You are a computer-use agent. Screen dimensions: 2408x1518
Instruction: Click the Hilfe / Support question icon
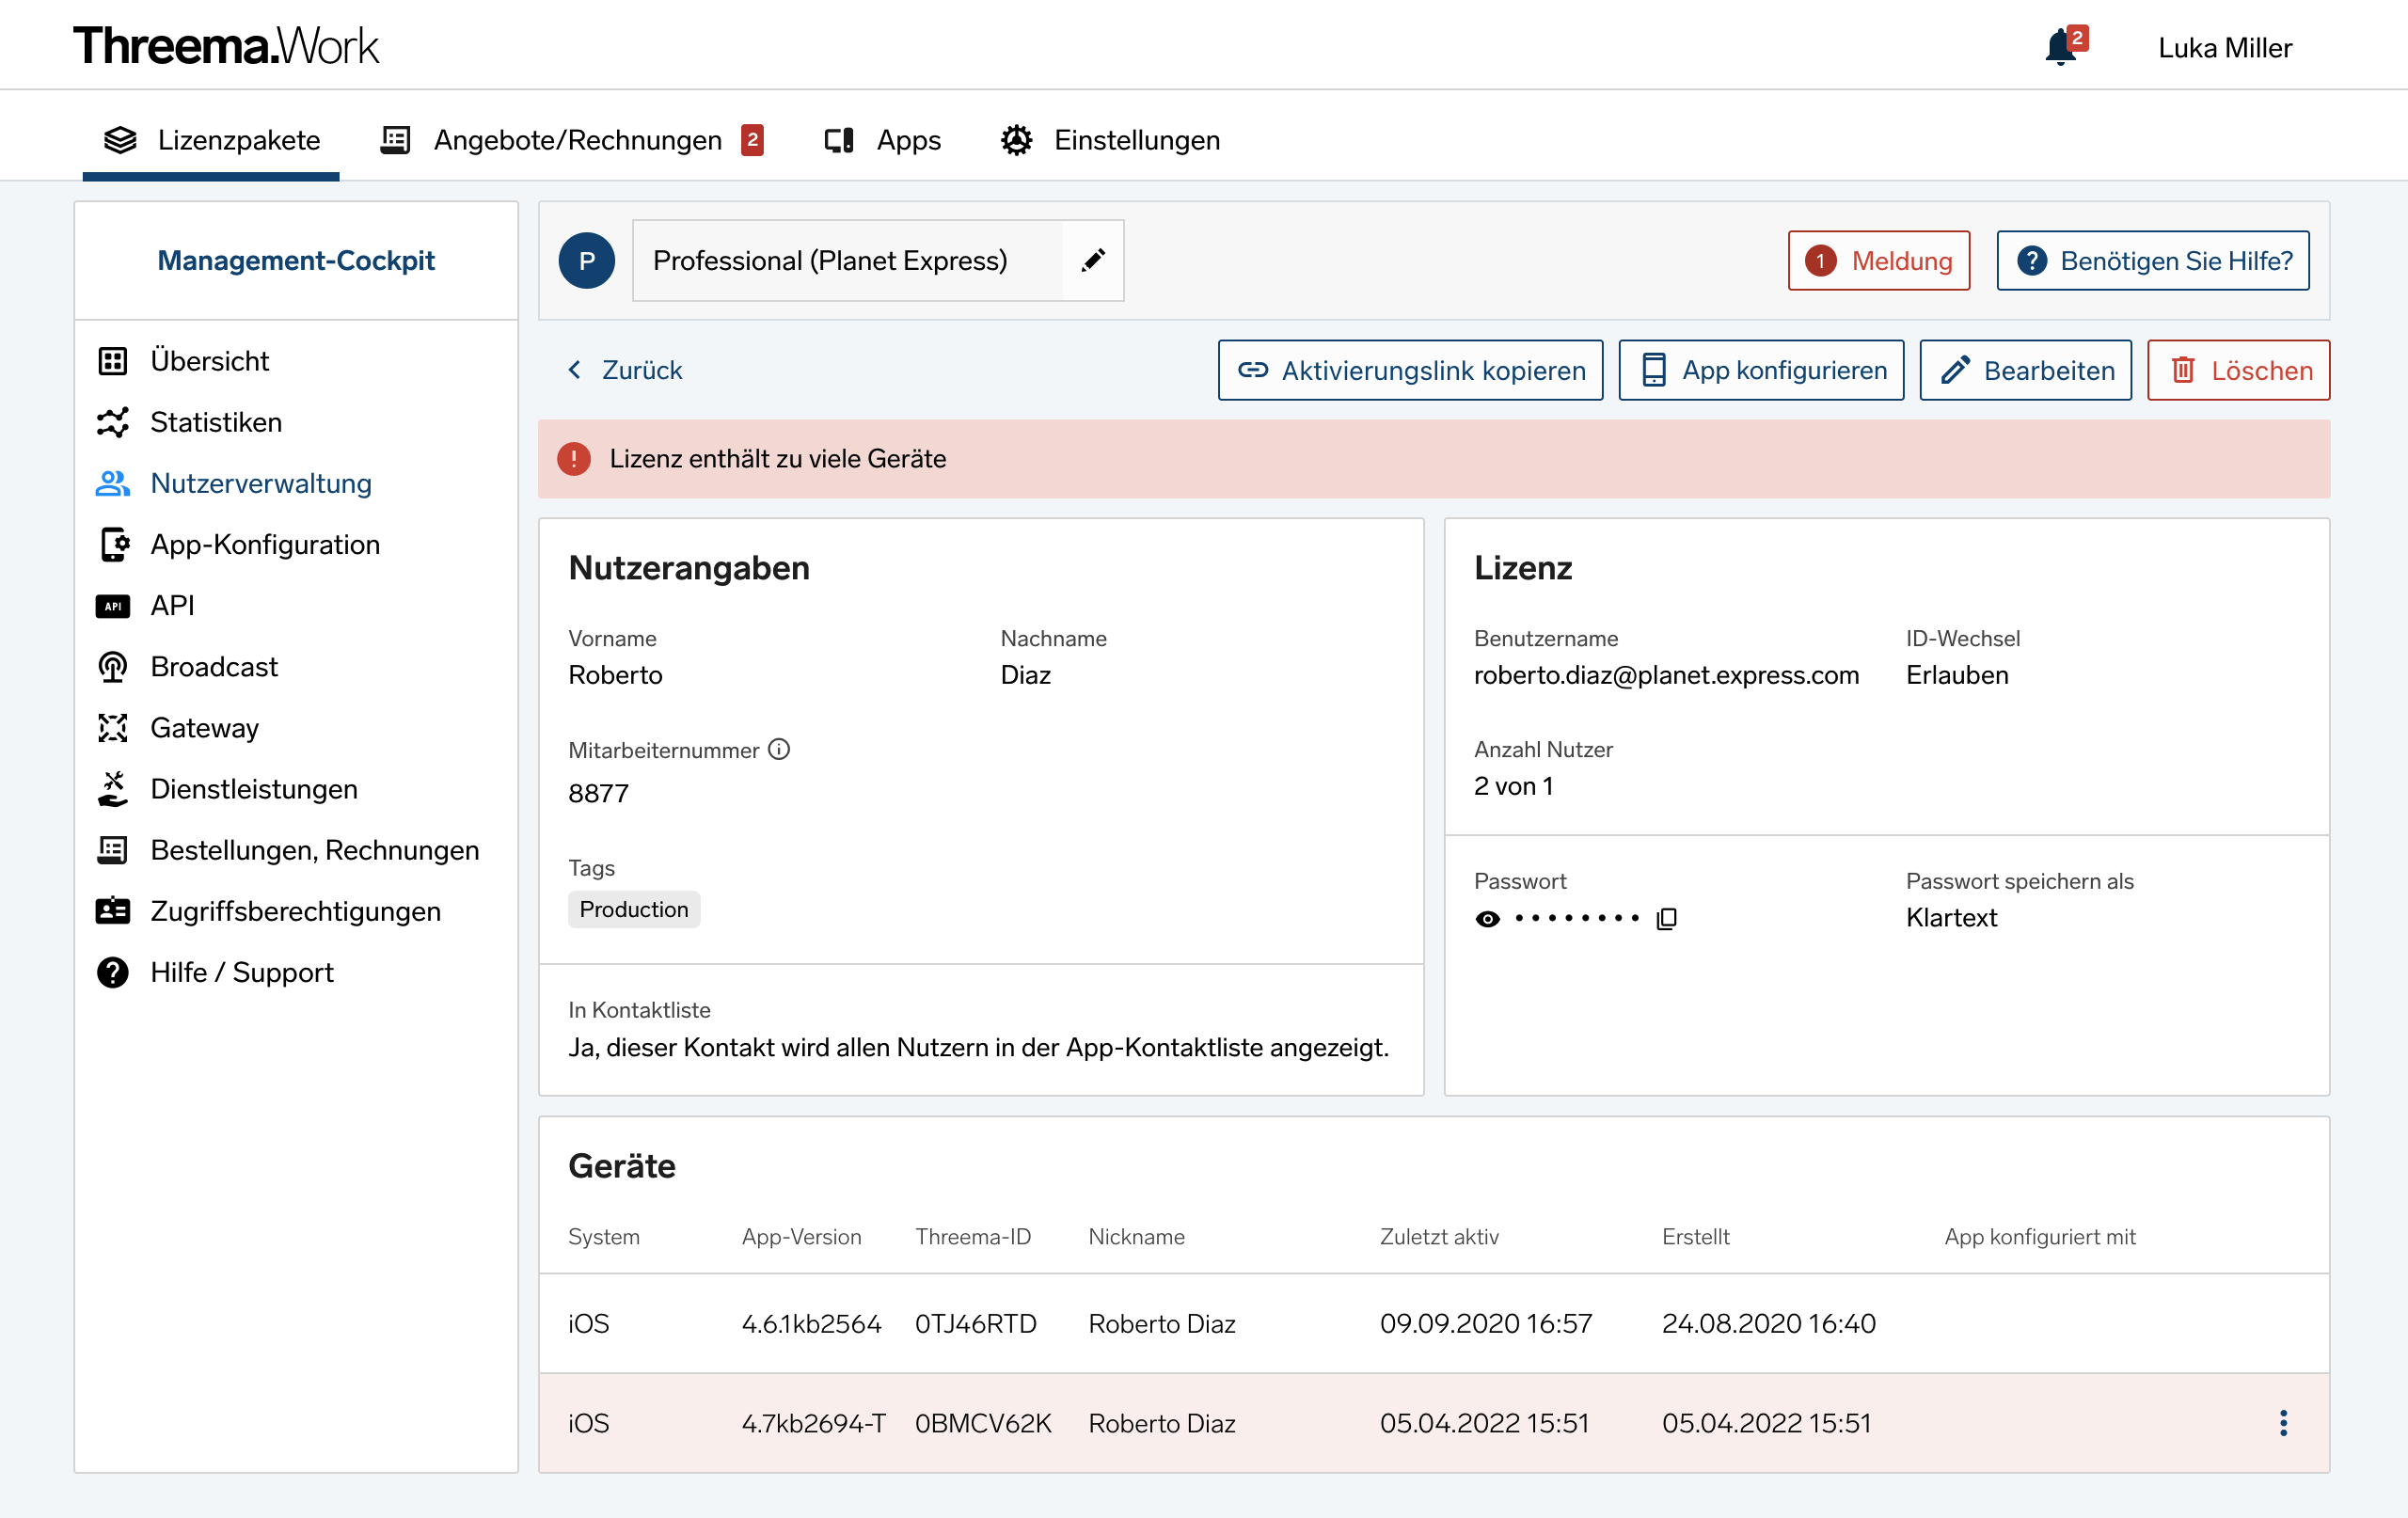pos(113,972)
